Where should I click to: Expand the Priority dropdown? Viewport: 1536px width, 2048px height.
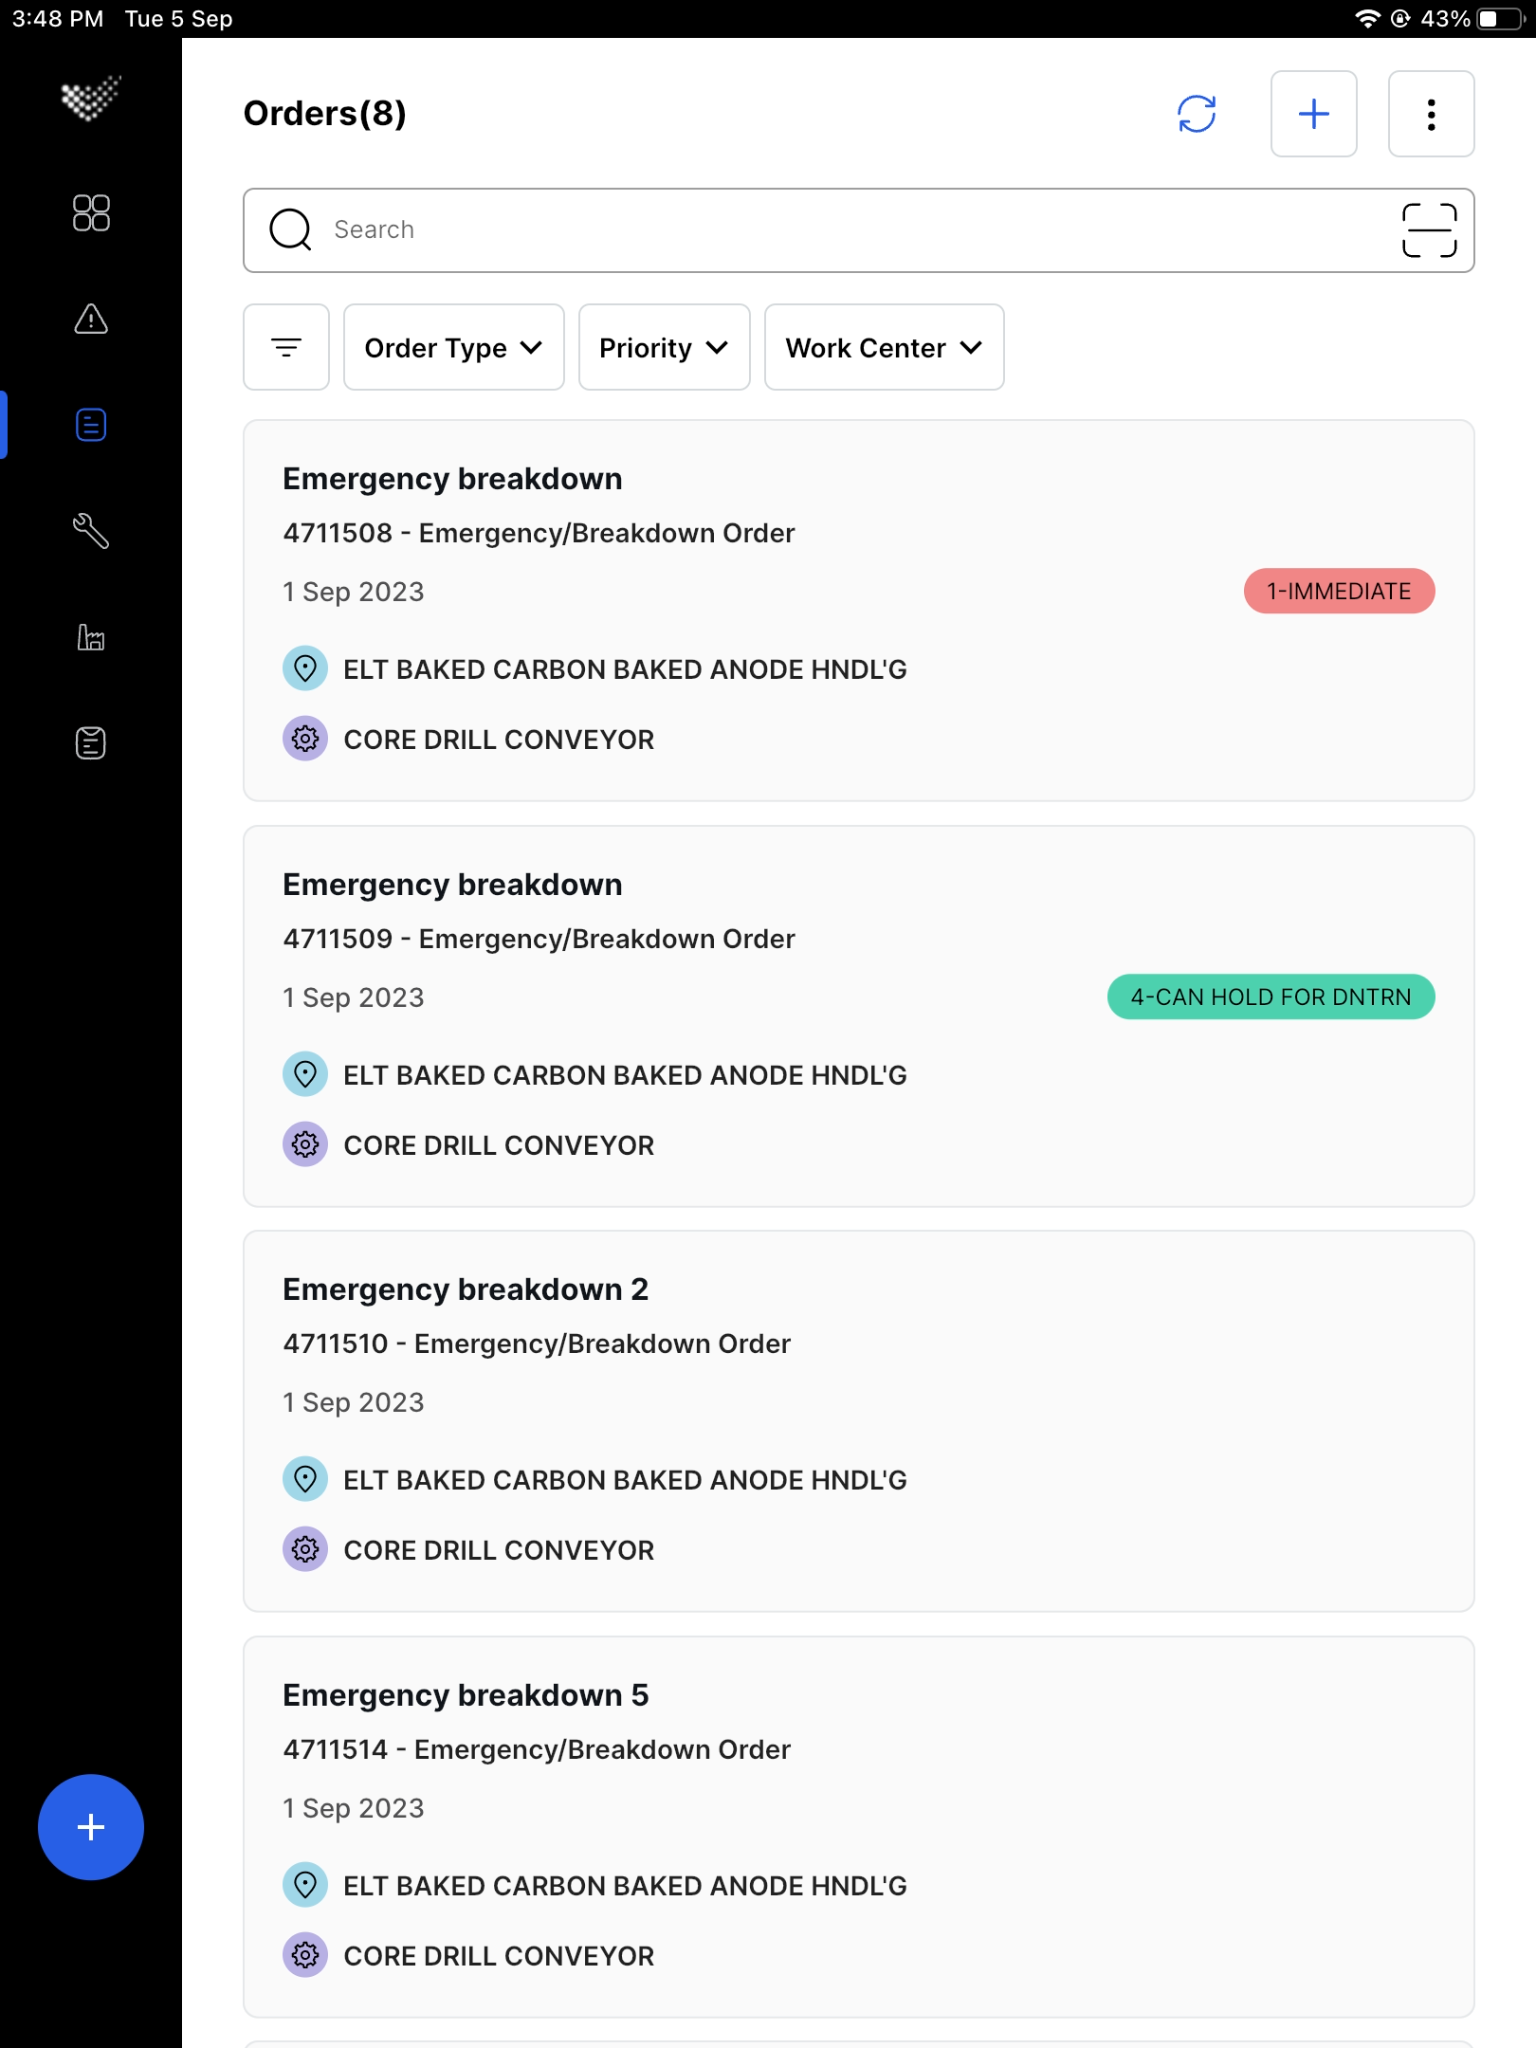coord(664,347)
